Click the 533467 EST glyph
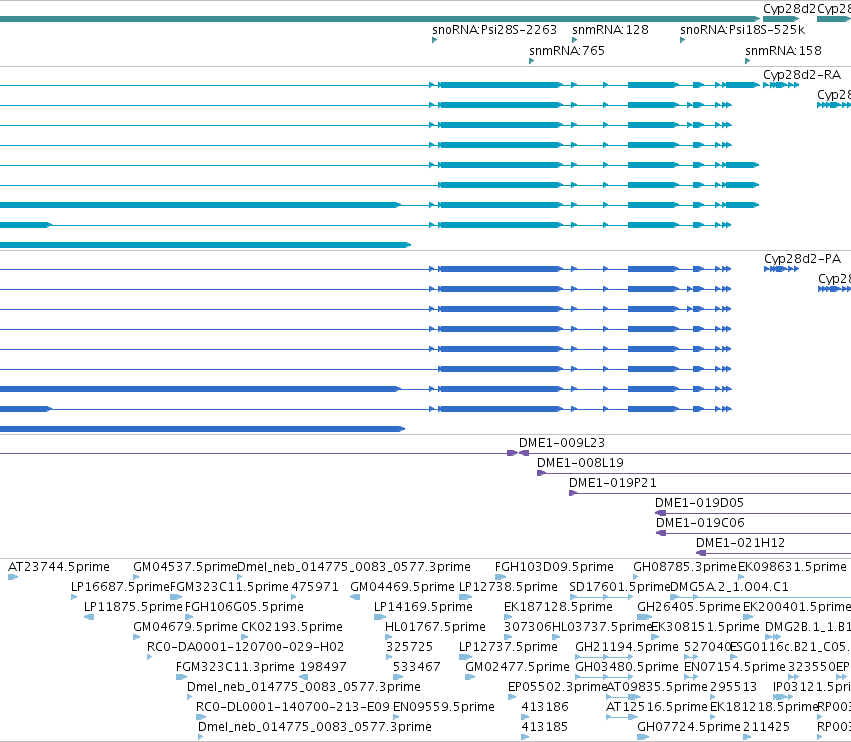The image size is (851, 742). [398, 677]
